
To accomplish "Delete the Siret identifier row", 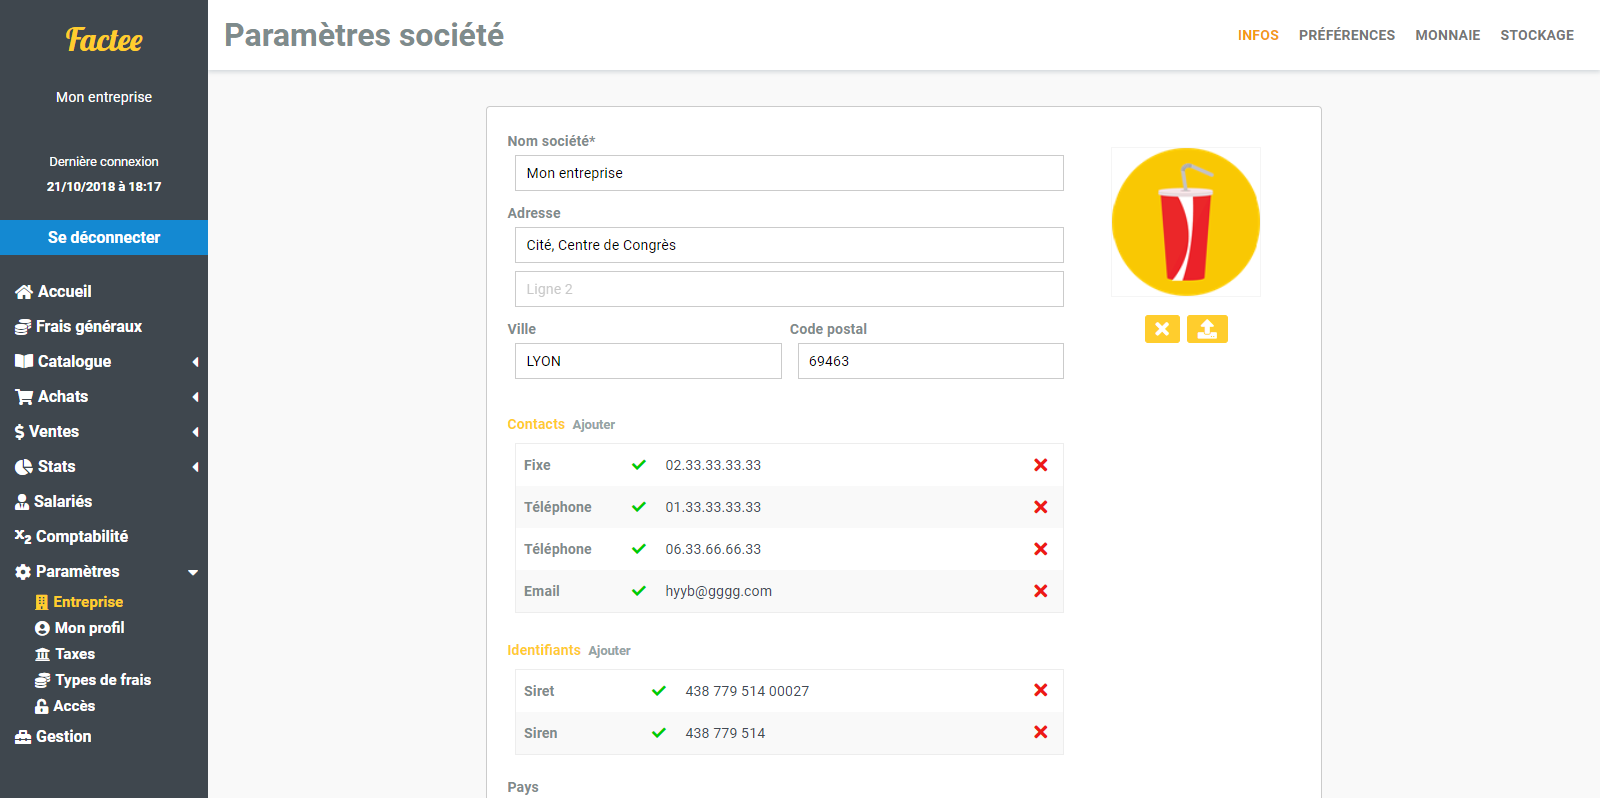I will click(1040, 691).
